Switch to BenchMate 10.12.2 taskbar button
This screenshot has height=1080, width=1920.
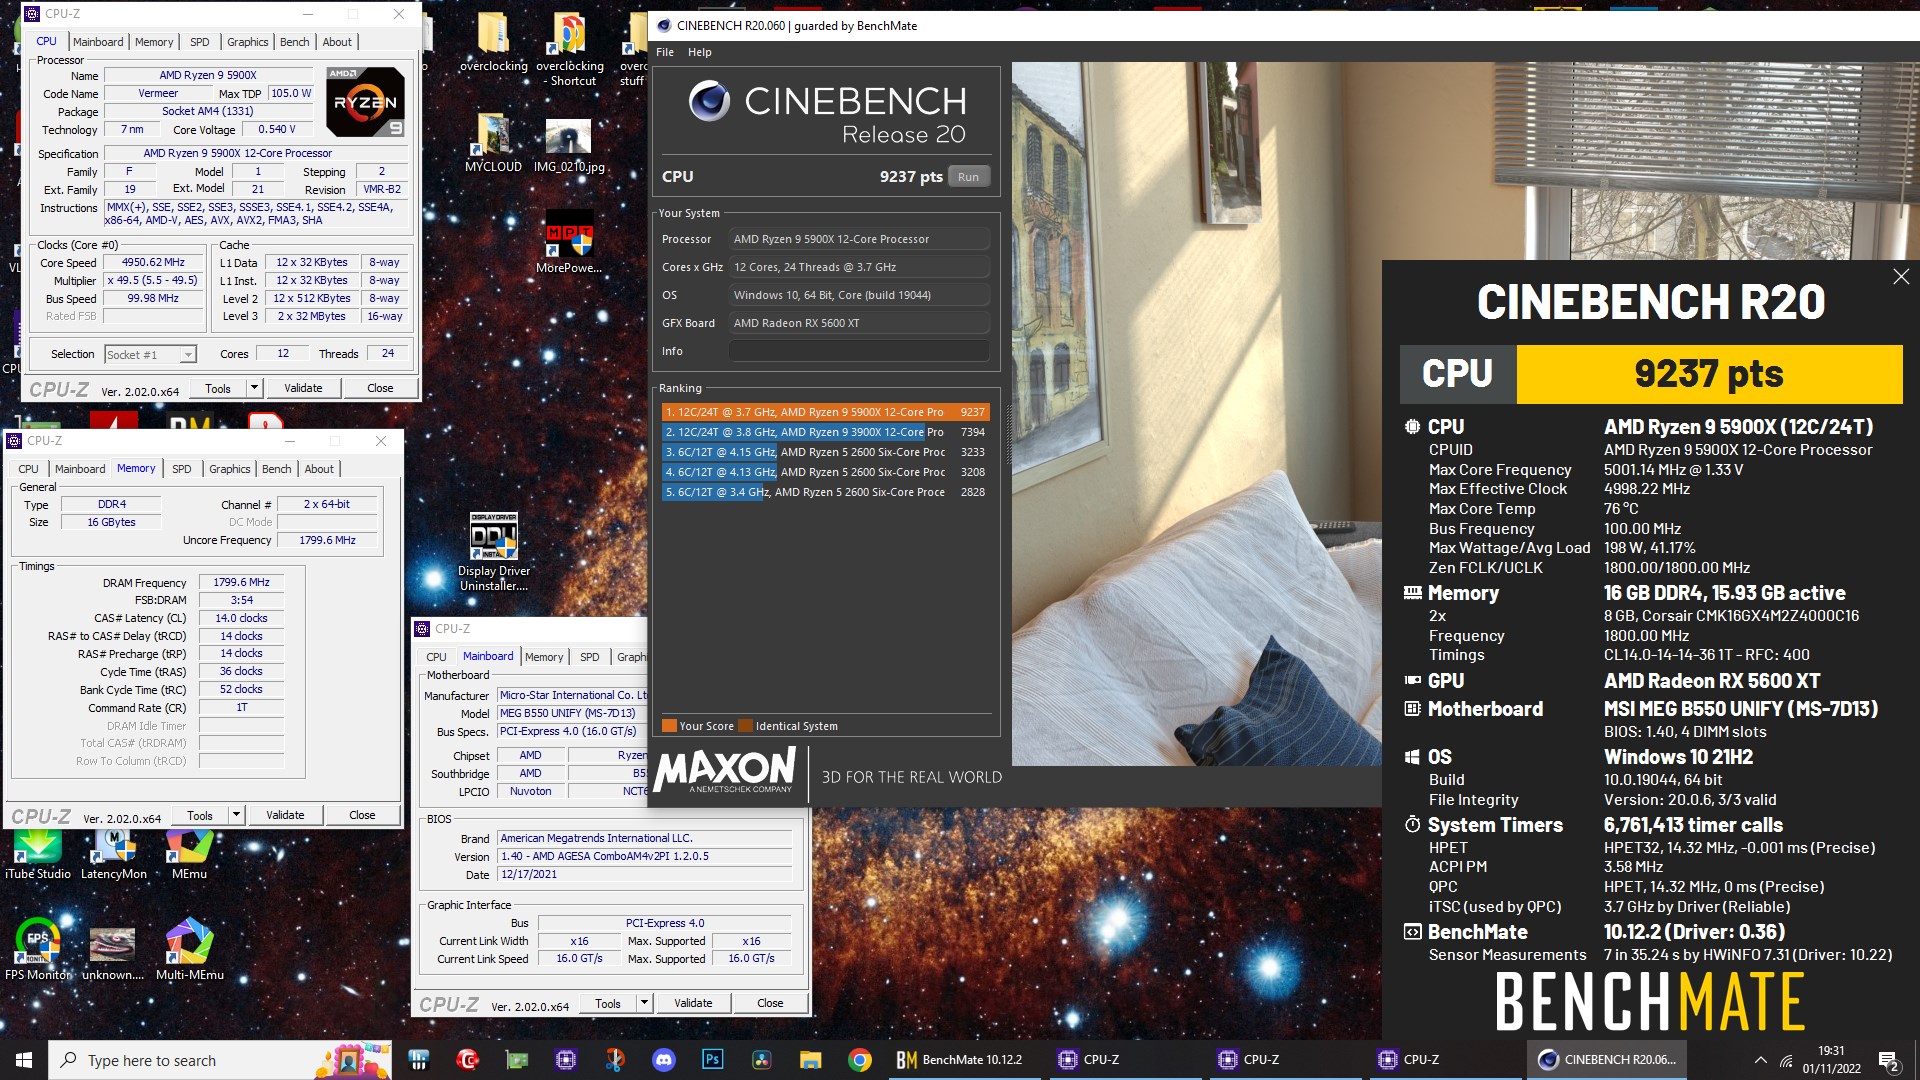pyautogui.click(x=964, y=1060)
